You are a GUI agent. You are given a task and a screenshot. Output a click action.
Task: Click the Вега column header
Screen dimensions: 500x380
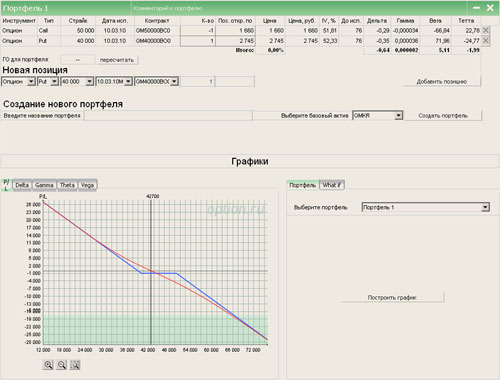pyautogui.click(x=435, y=21)
